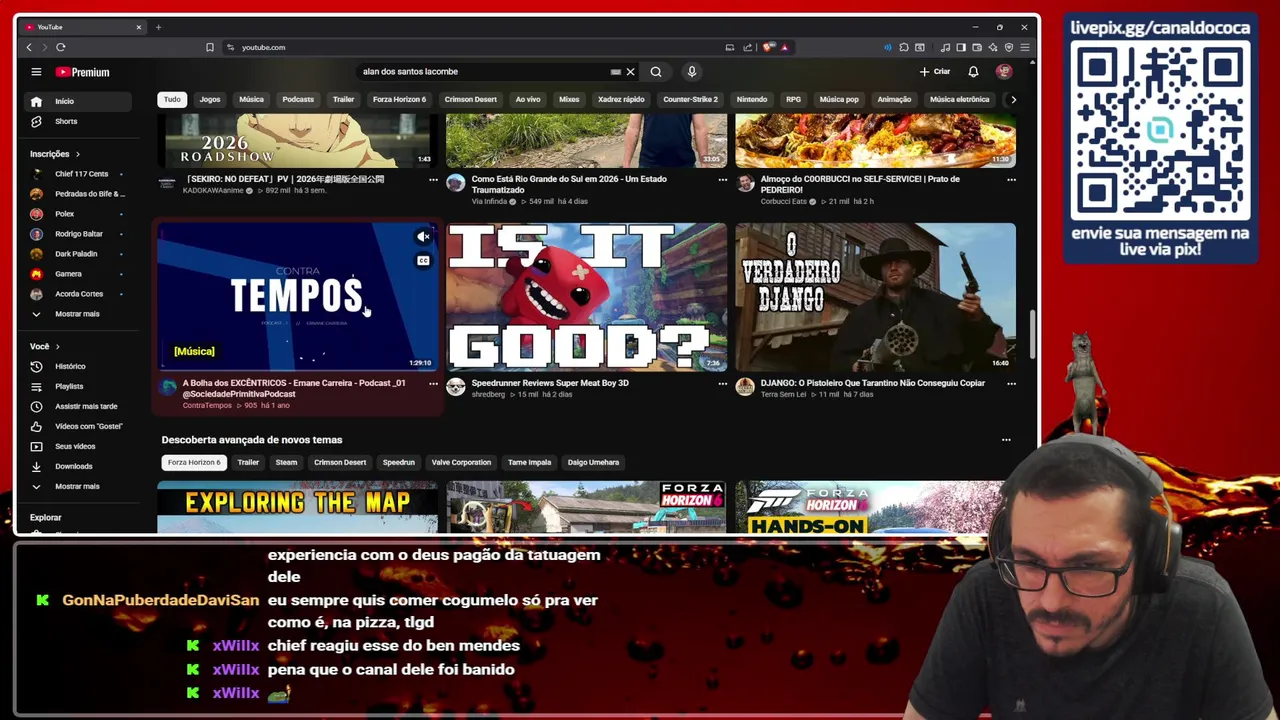
Task: Unmute the ContraTempos preview with the speaker icon
Action: (423, 237)
